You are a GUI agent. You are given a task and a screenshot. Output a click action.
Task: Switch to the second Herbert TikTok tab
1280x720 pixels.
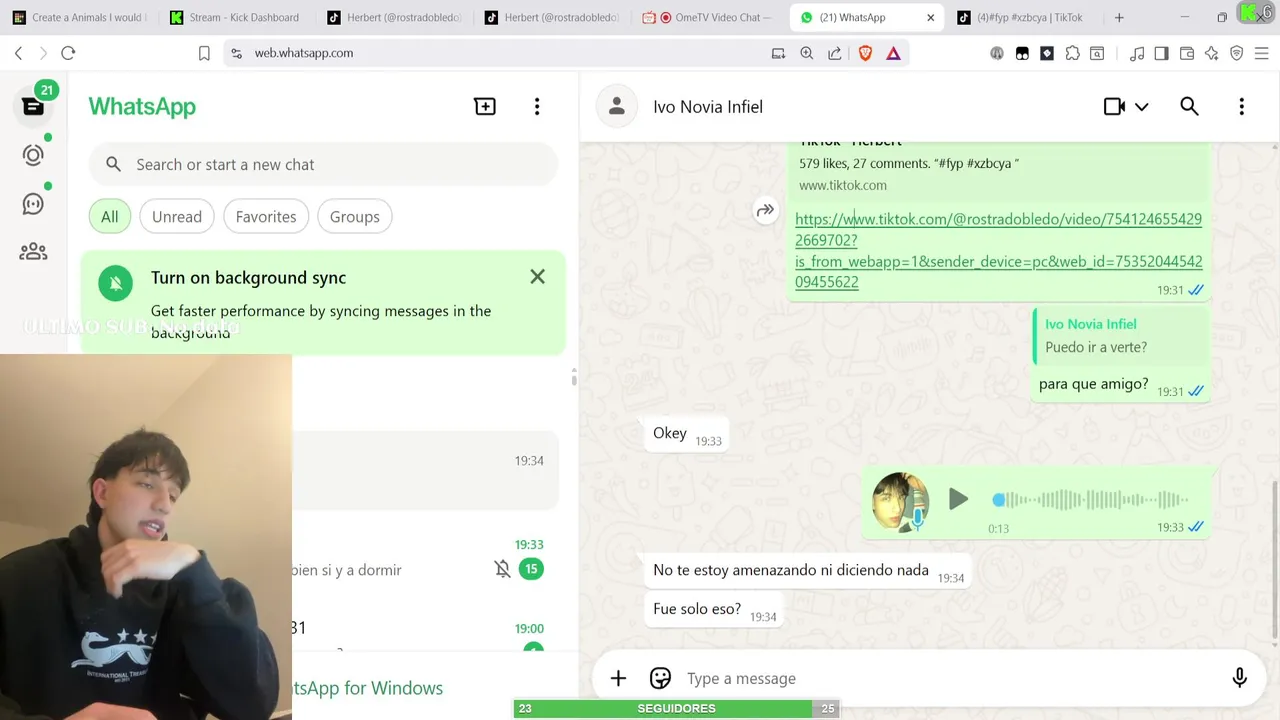550,17
